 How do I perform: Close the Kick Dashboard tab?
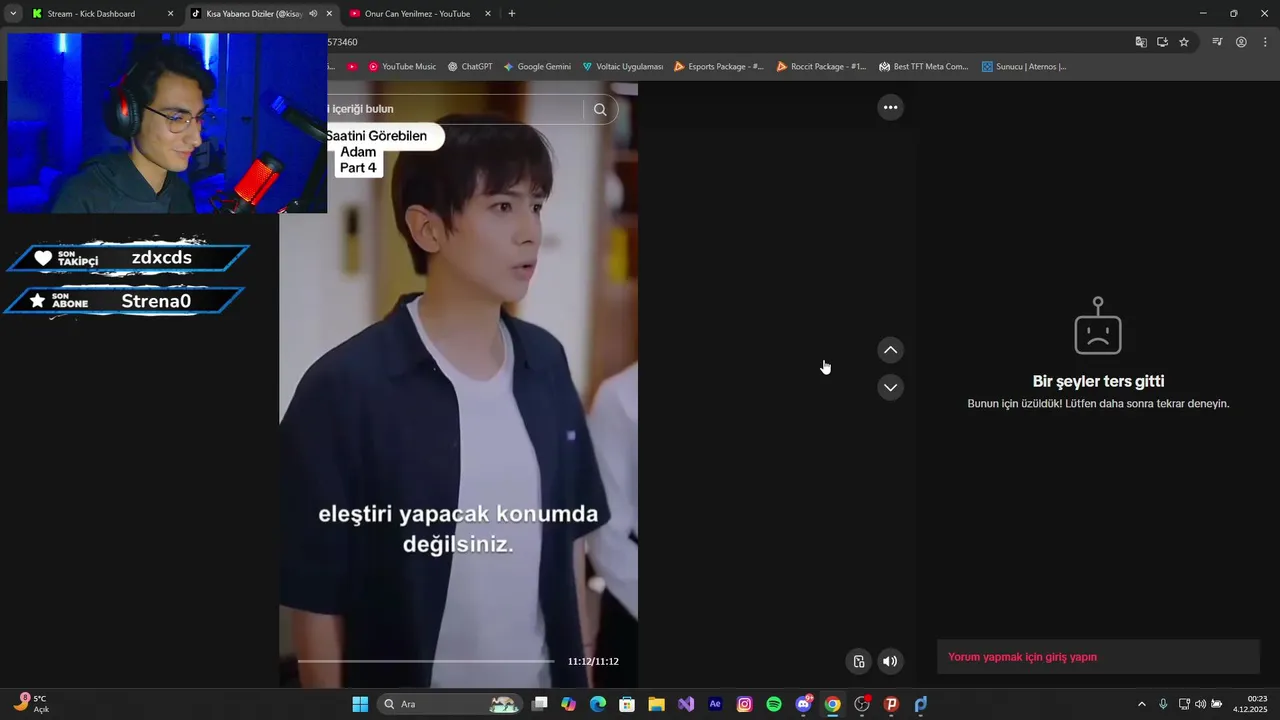pyautogui.click(x=170, y=14)
